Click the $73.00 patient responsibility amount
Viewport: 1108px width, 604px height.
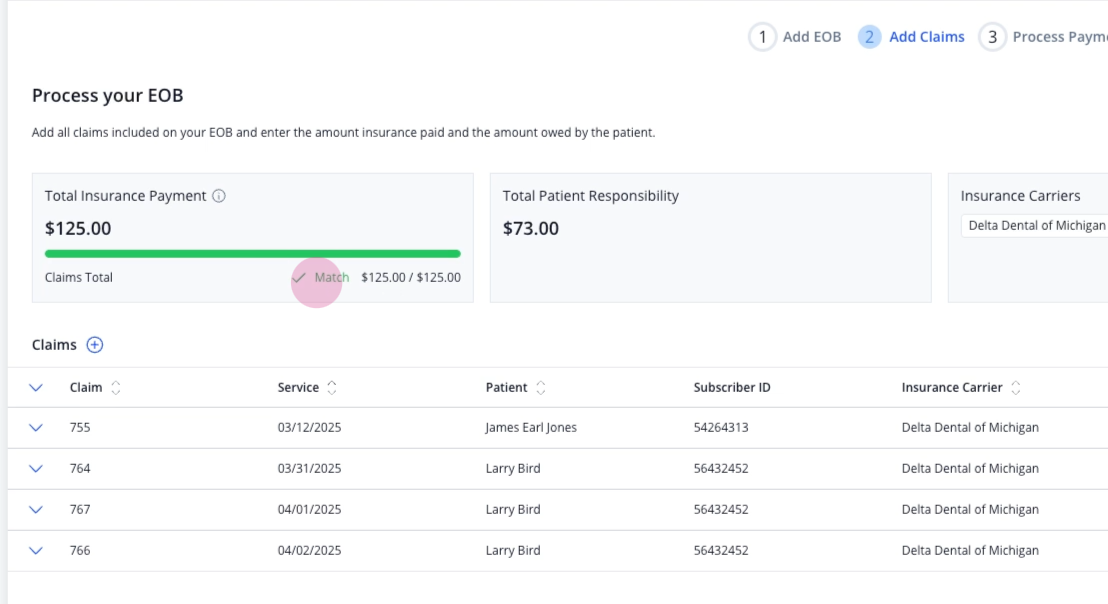(531, 229)
